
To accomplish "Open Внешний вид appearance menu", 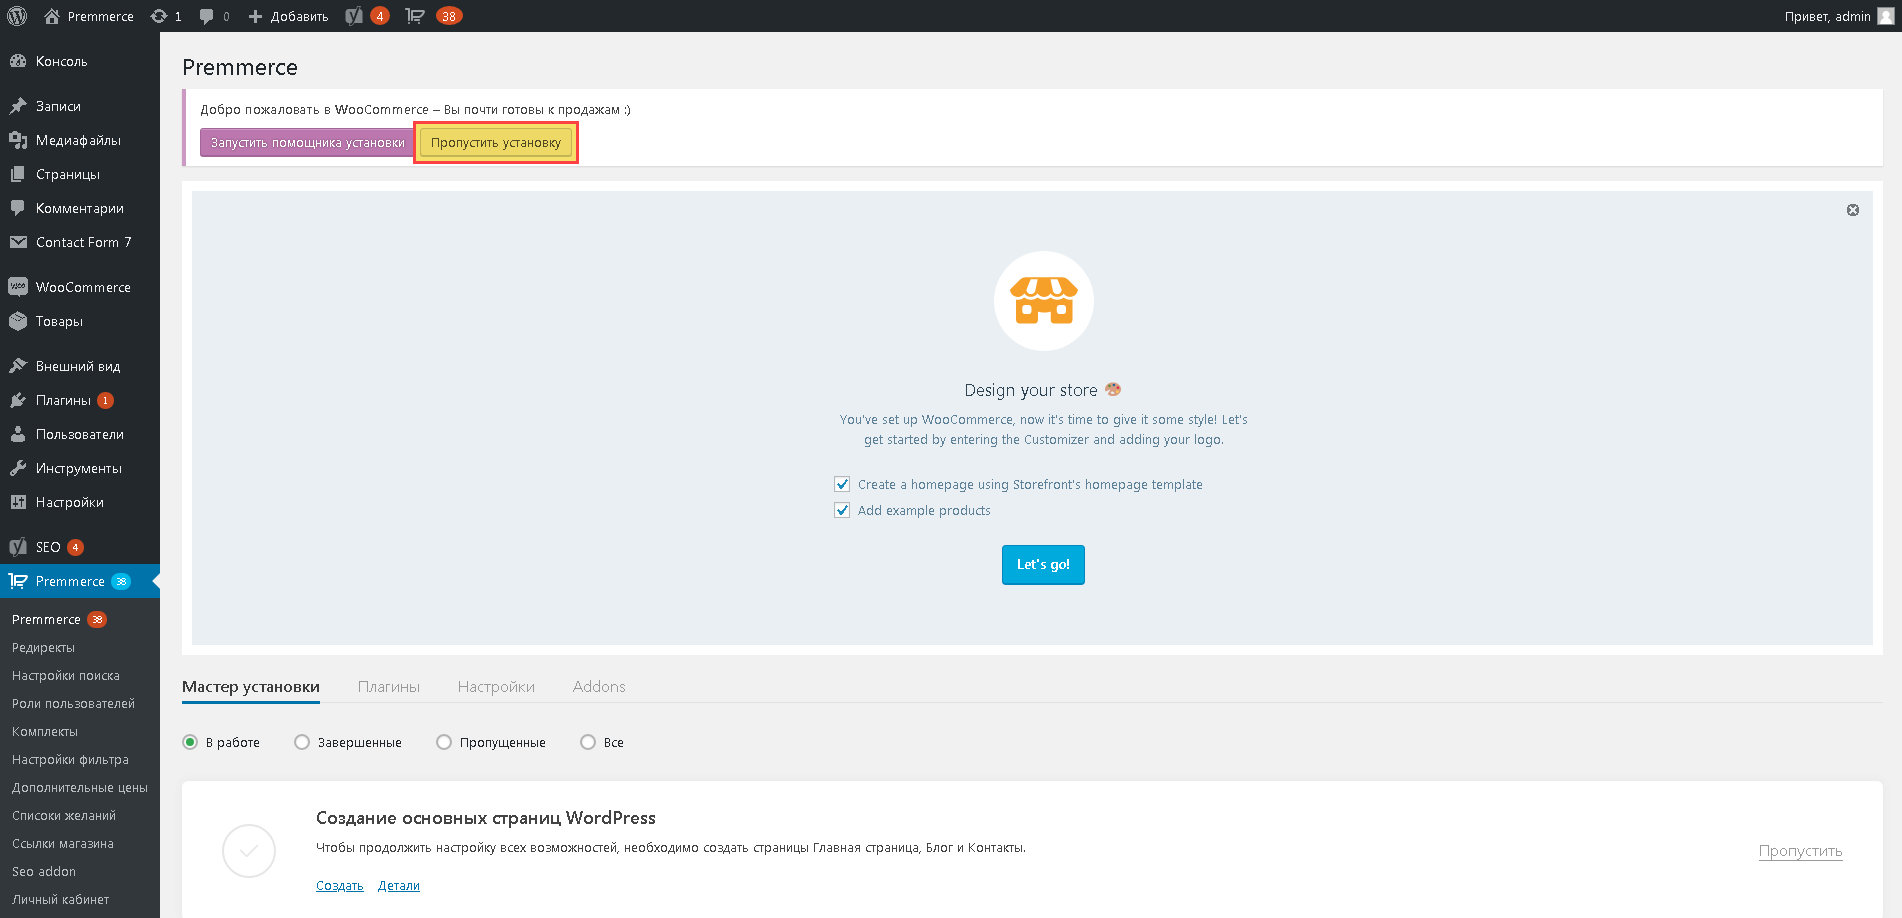I will pyautogui.click(x=80, y=366).
